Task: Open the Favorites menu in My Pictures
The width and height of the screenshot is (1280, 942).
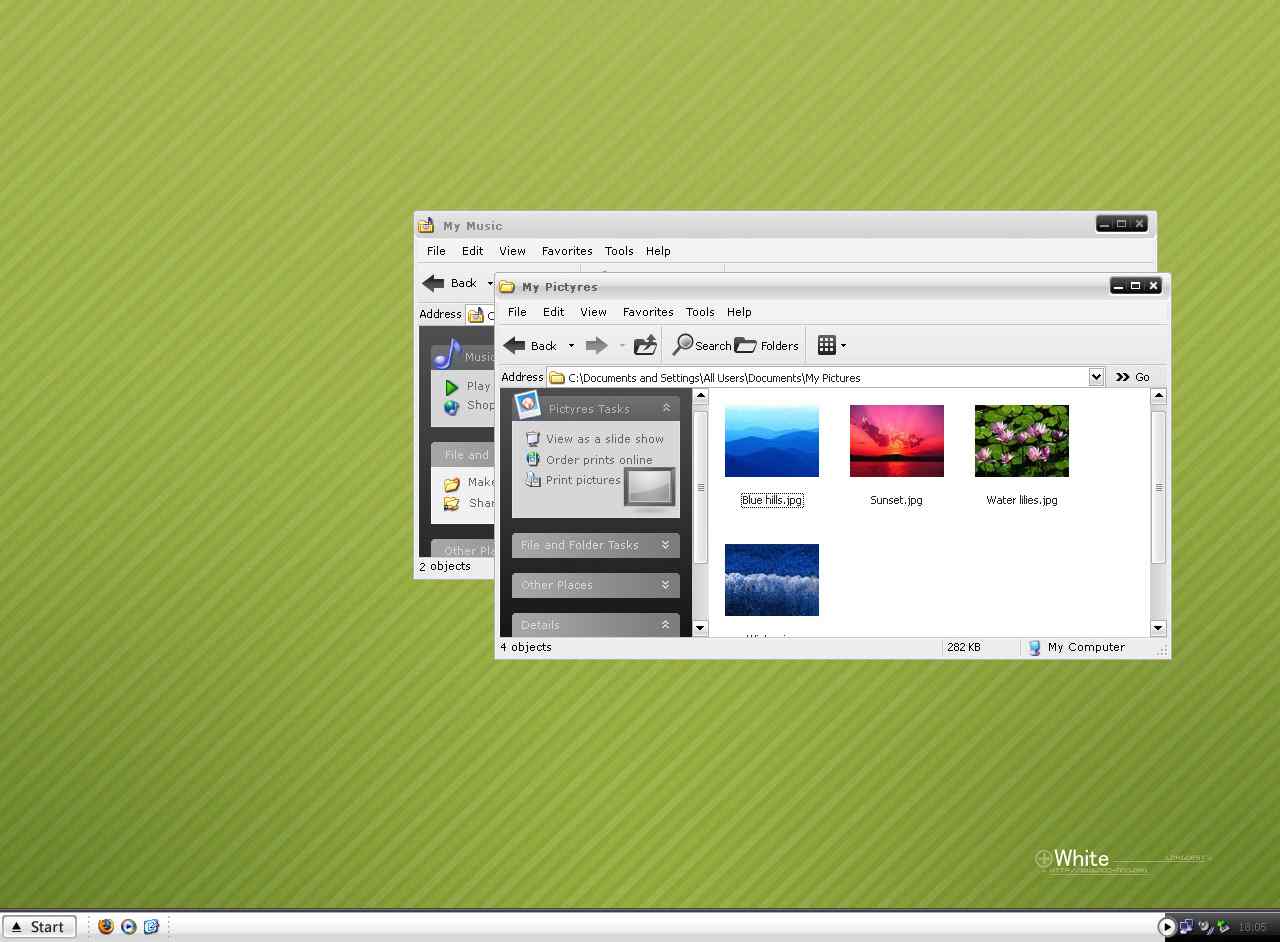Action: (648, 312)
